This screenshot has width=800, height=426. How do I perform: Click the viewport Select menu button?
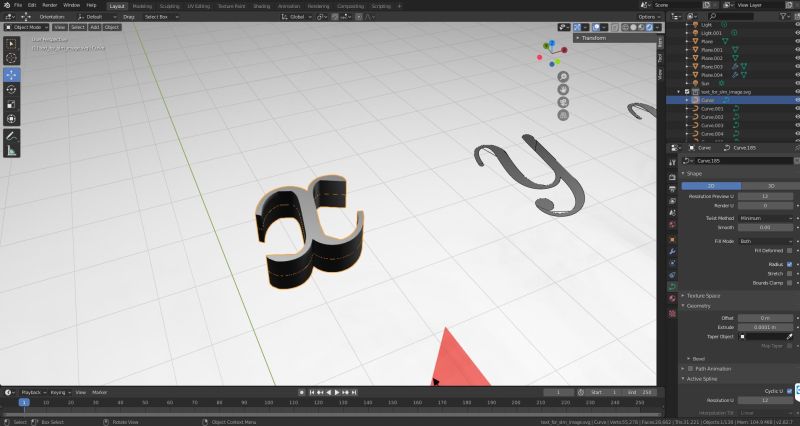point(78,27)
